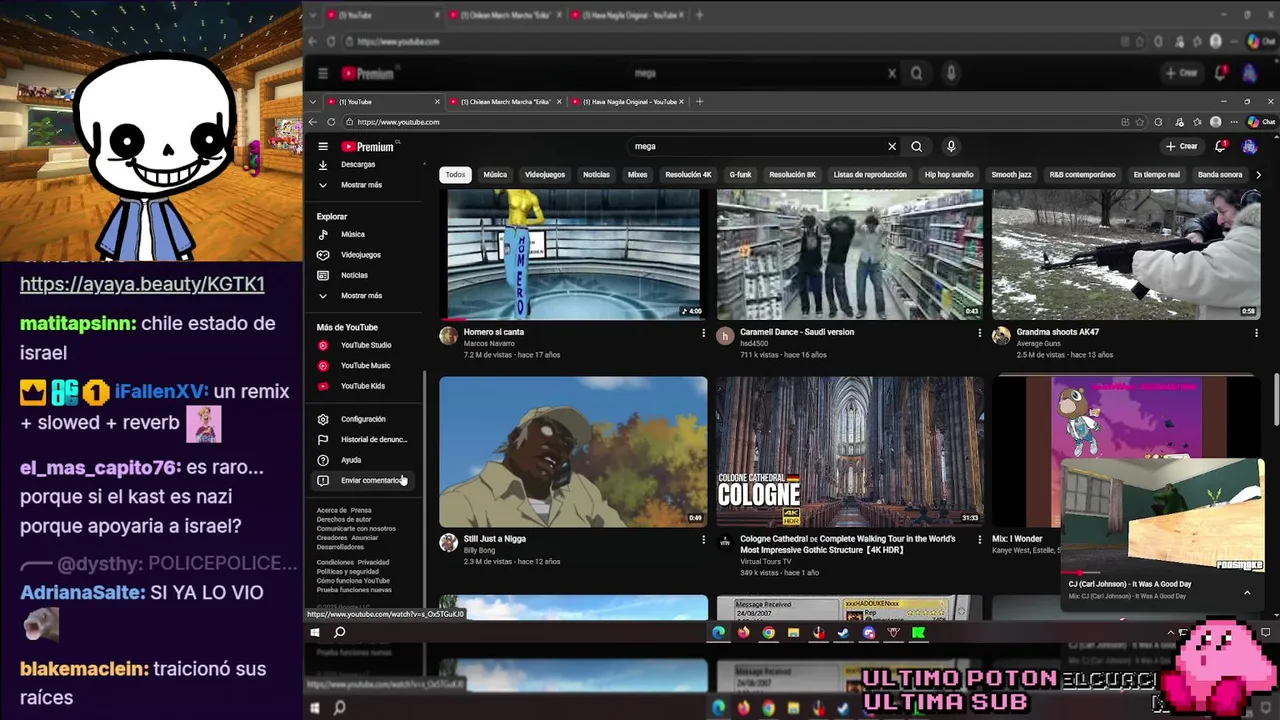Add page to favorites star, front window
This screenshot has width=1280, height=720.
click(1140, 122)
